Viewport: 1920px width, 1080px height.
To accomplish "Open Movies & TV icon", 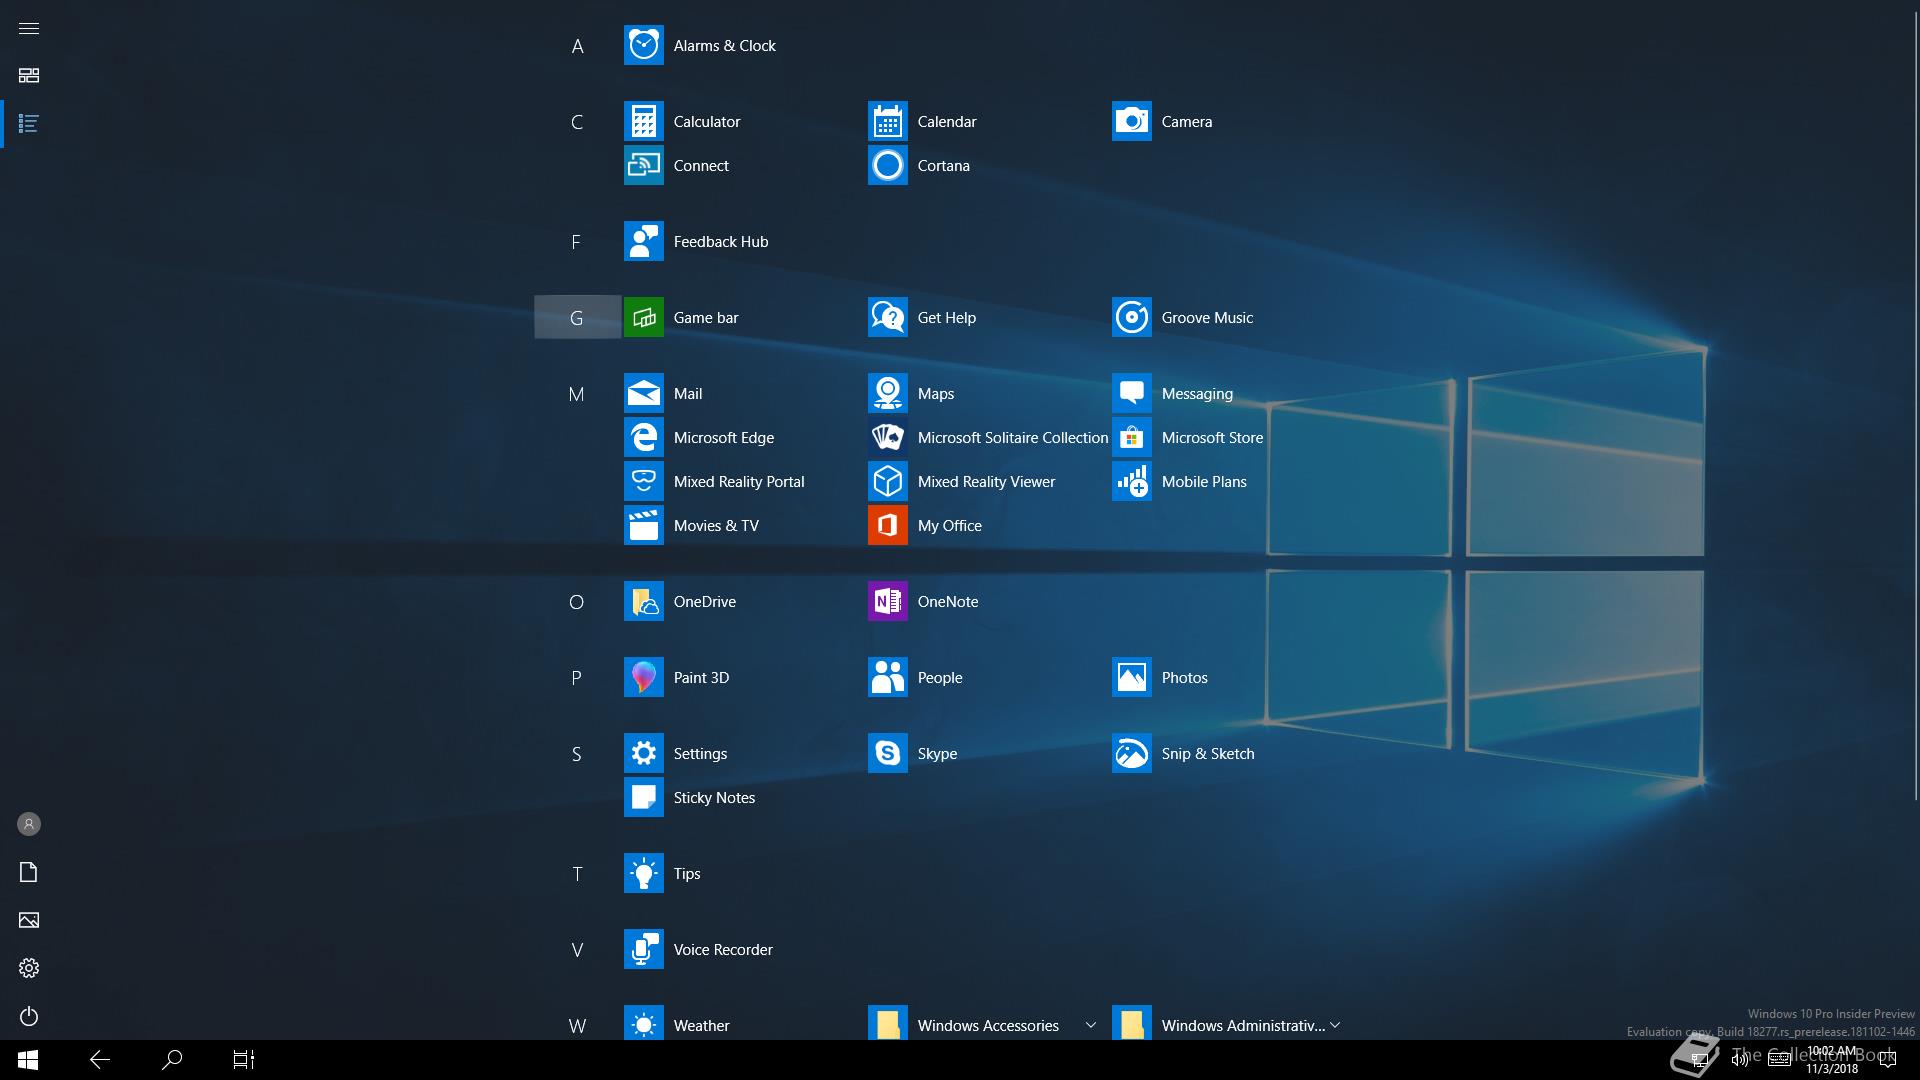I will tap(643, 525).
